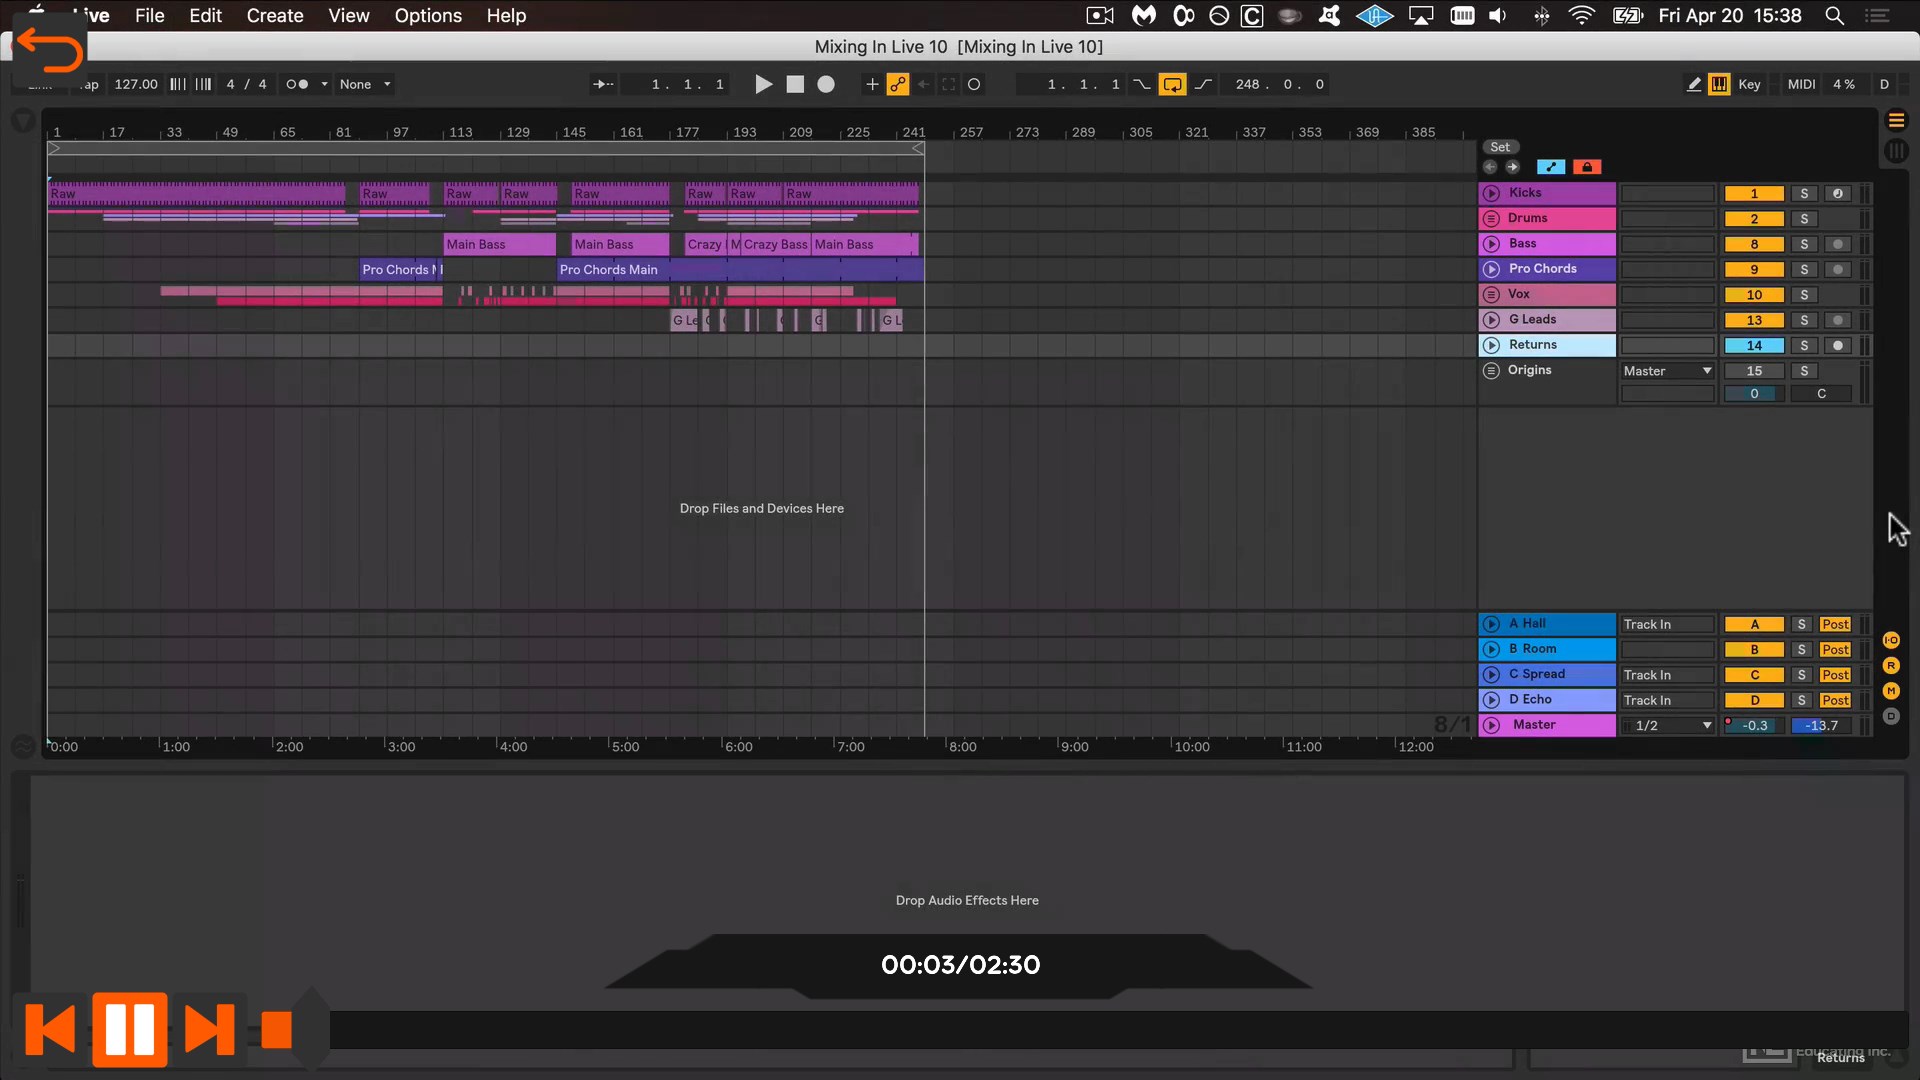Toggle Computer MIDI Keyboard icon
This screenshot has width=1920, height=1080.
click(x=1719, y=84)
